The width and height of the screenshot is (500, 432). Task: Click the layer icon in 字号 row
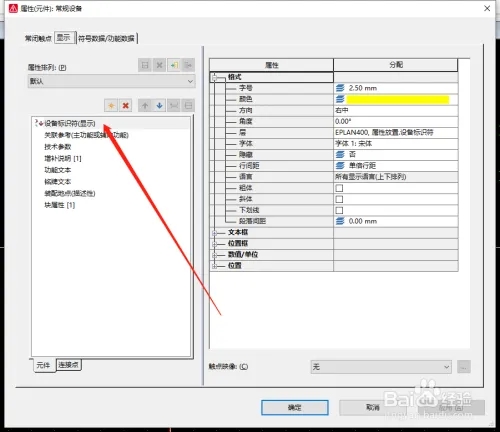(x=340, y=88)
